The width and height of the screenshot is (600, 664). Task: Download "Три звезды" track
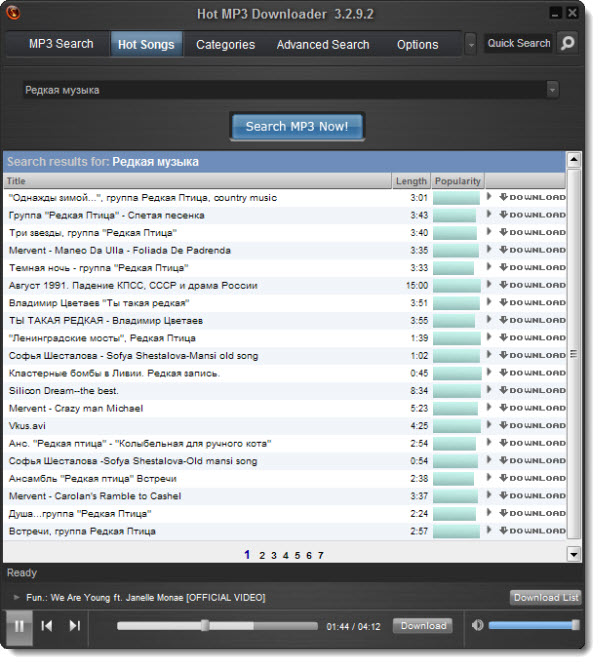click(532, 232)
